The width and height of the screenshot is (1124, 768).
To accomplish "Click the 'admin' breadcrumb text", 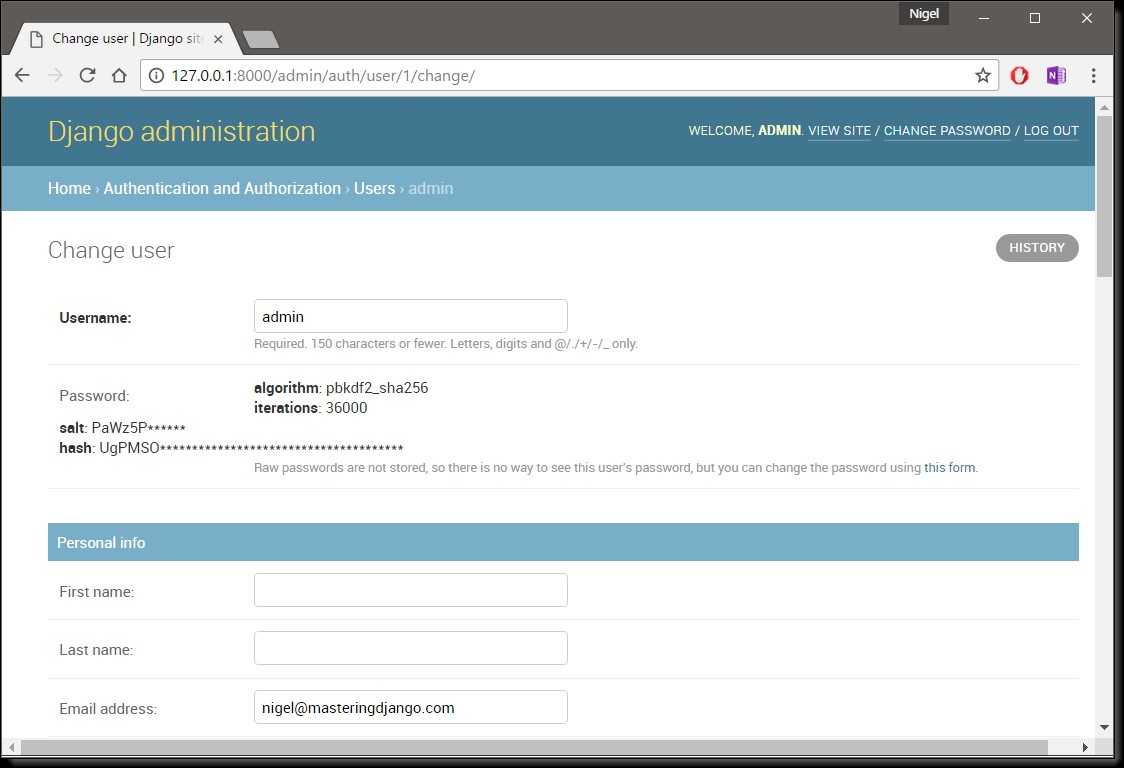I will click(x=431, y=189).
